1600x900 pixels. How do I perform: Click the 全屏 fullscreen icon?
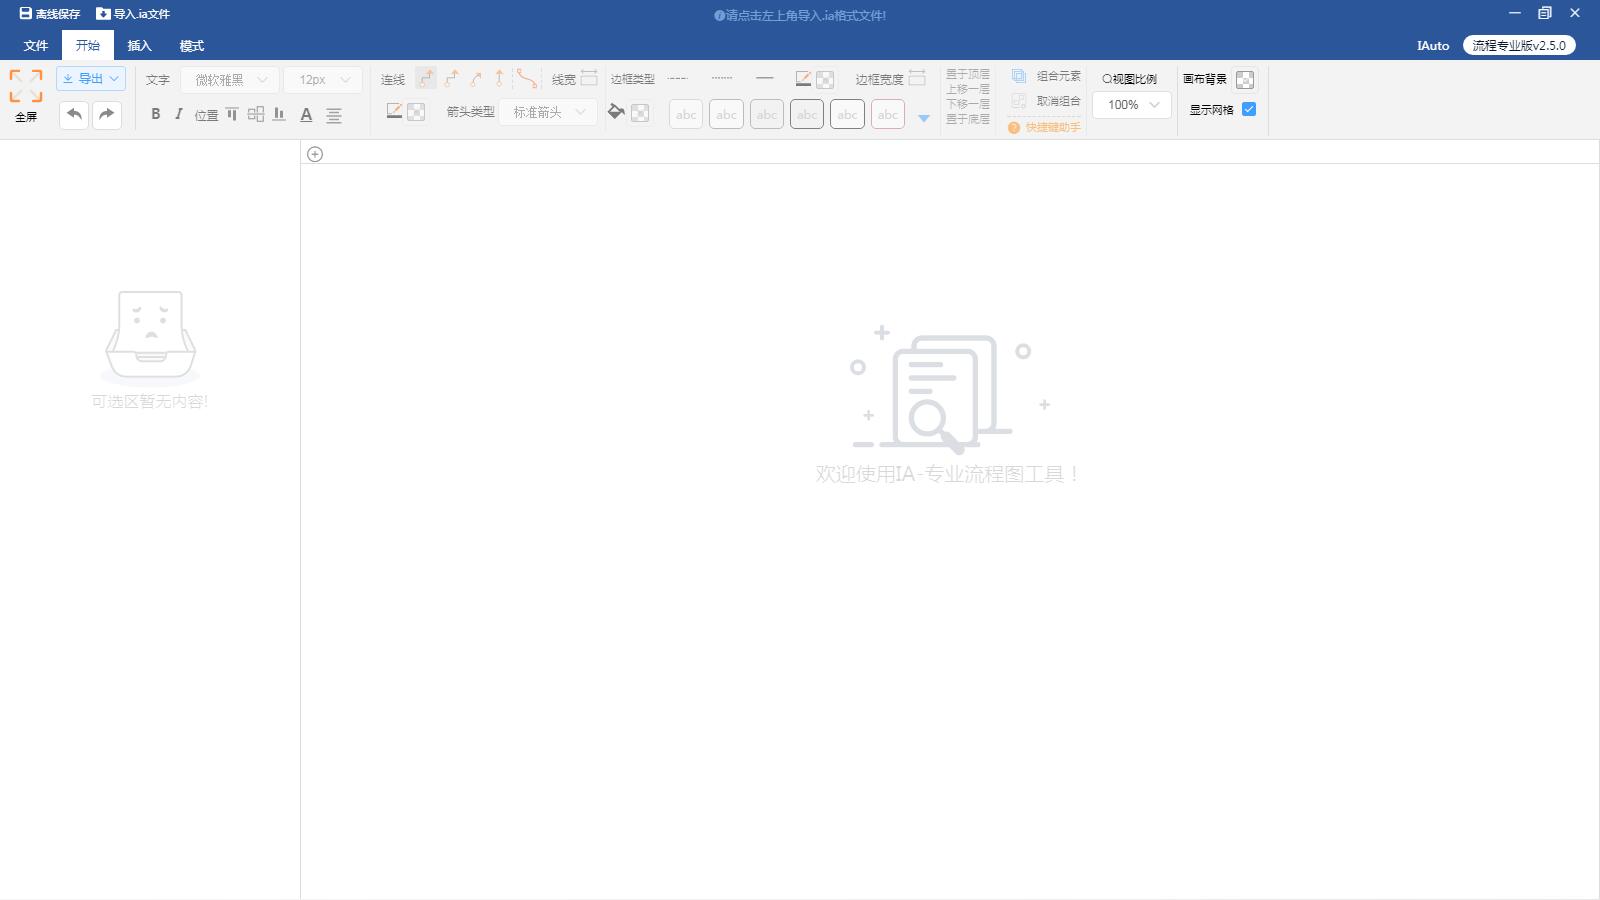[x=25, y=90]
